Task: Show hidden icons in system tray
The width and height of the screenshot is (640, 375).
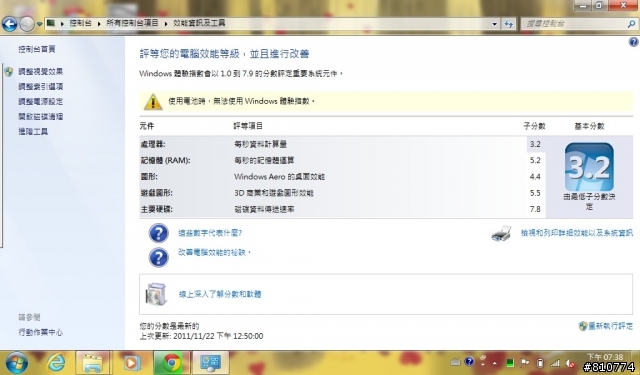Action: click(495, 363)
